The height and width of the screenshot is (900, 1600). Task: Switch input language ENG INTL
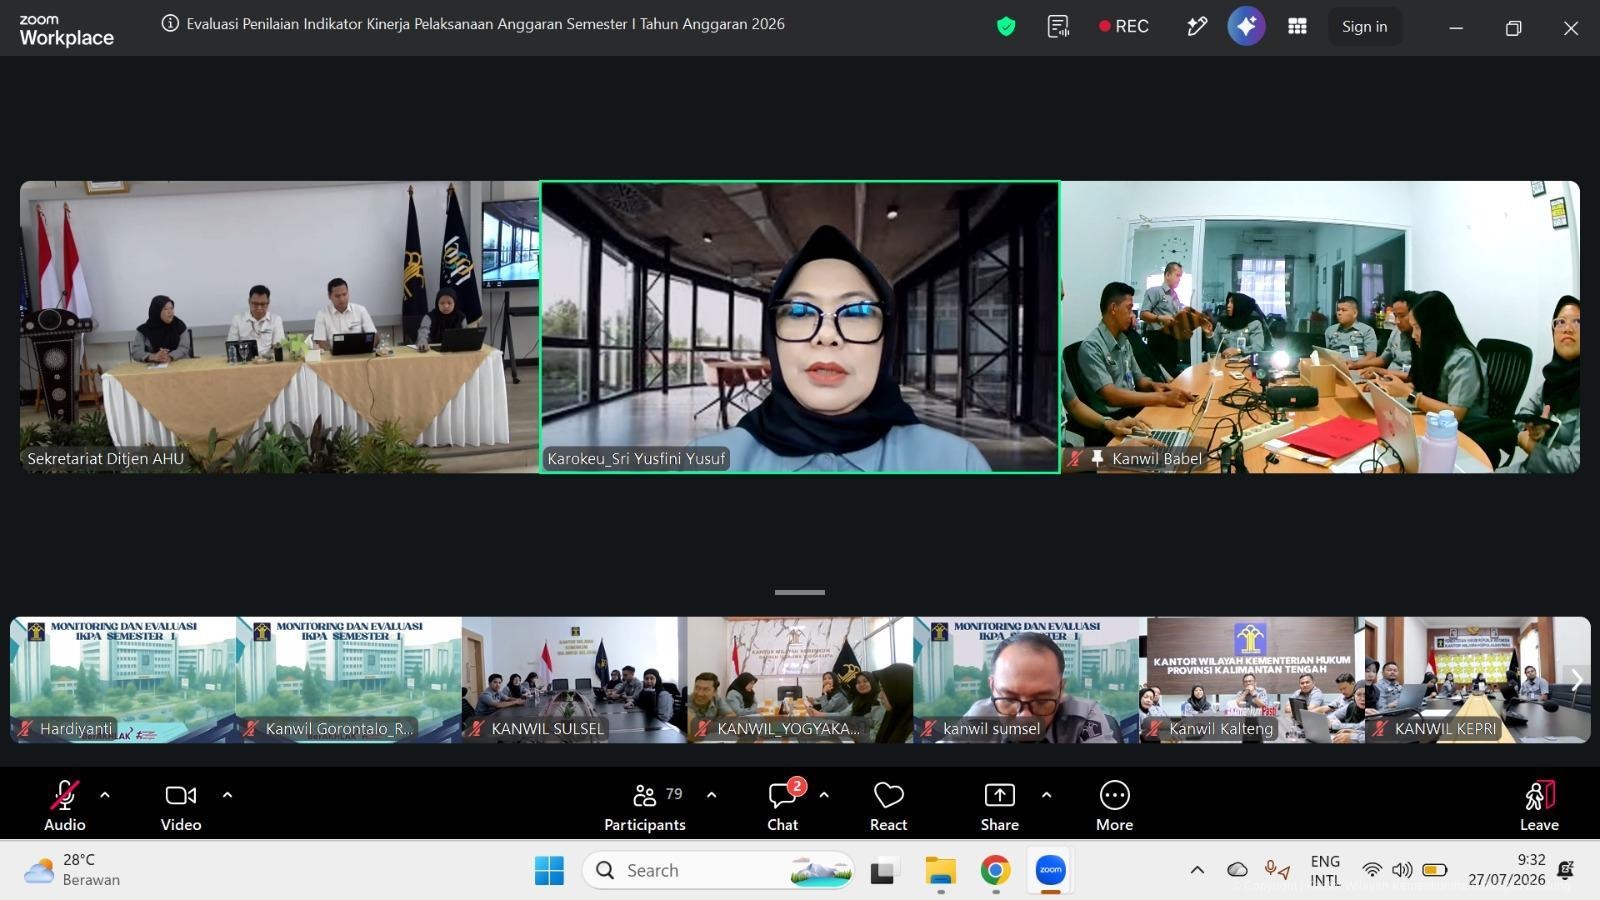(1325, 870)
